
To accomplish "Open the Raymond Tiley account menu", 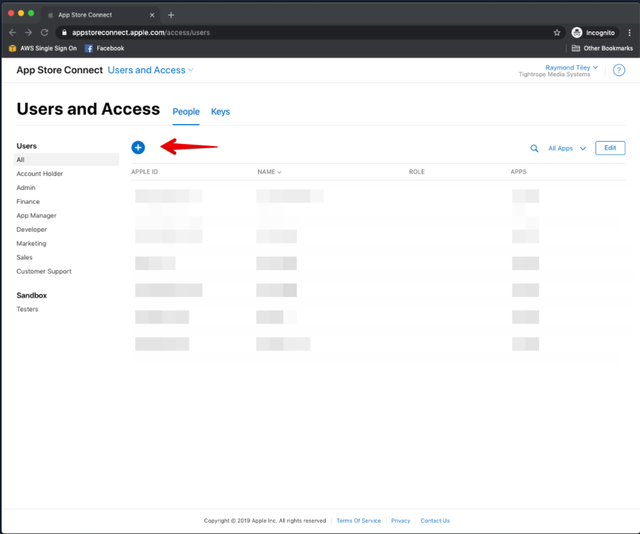I will (571, 67).
